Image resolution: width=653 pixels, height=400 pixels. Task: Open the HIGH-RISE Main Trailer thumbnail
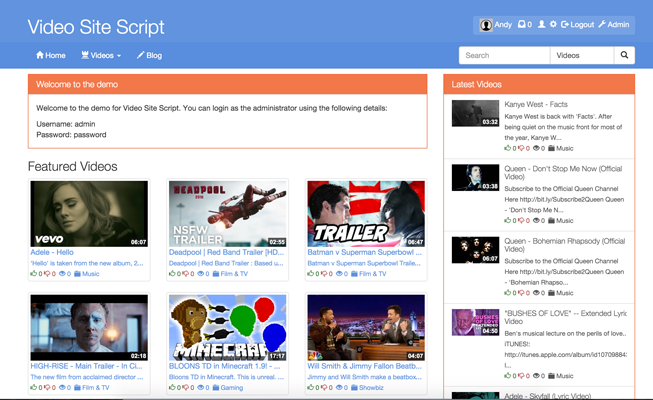pos(89,328)
